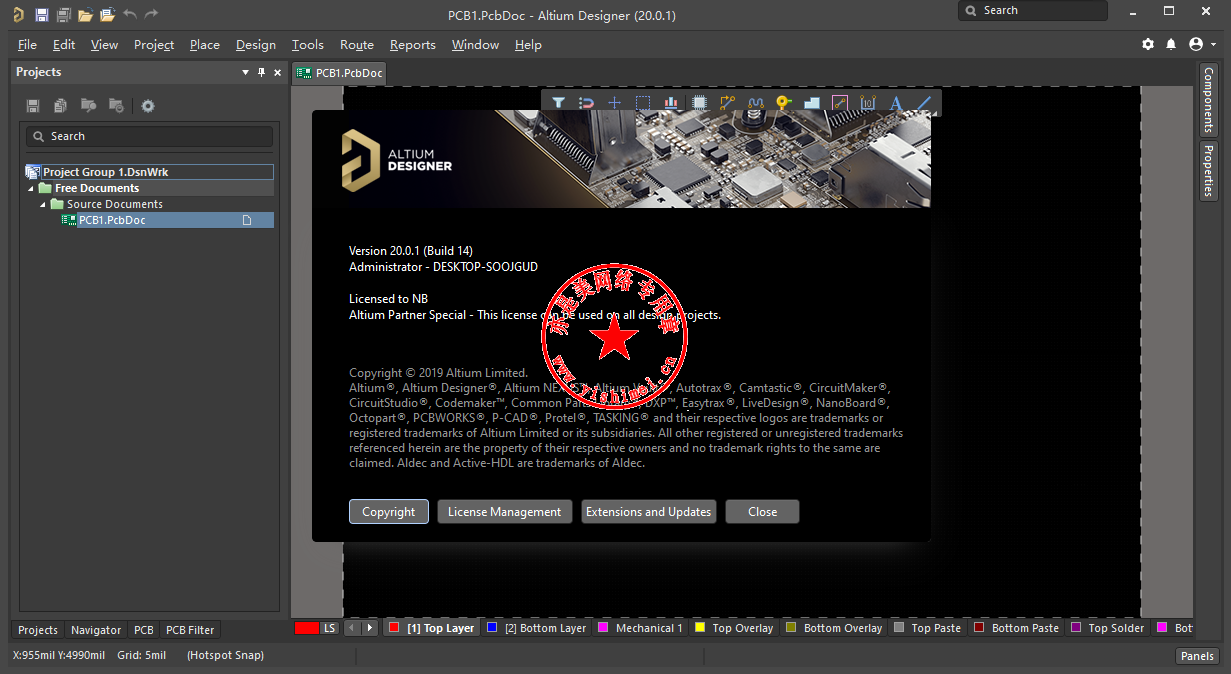Viewport: 1231px width, 674px height.
Task: Click the Projects panel compile documents icon
Action: 61,106
